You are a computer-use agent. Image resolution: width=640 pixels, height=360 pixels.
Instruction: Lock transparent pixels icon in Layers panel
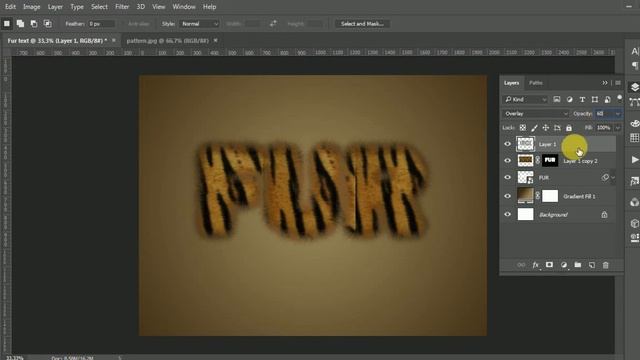coord(522,128)
